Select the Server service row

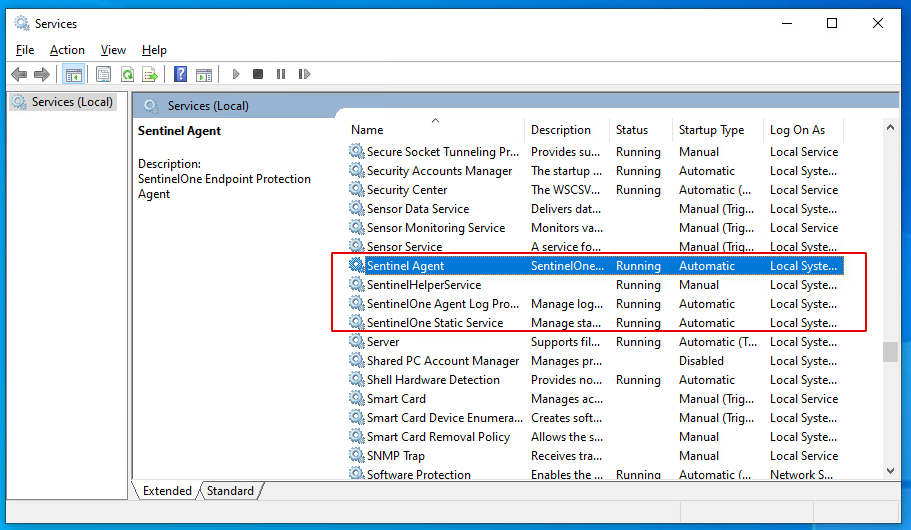(x=596, y=342)
